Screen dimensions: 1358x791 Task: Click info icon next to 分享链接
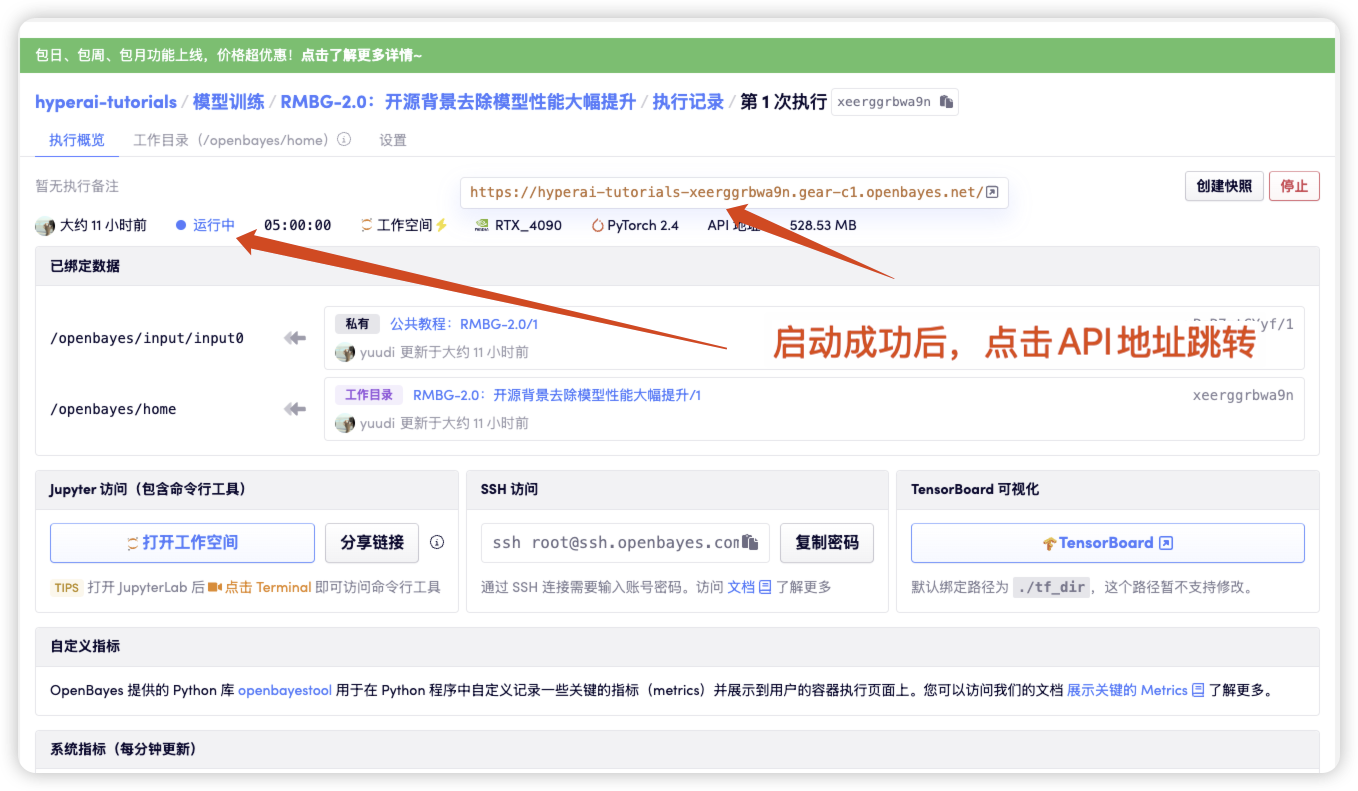[x=437, y=542]
